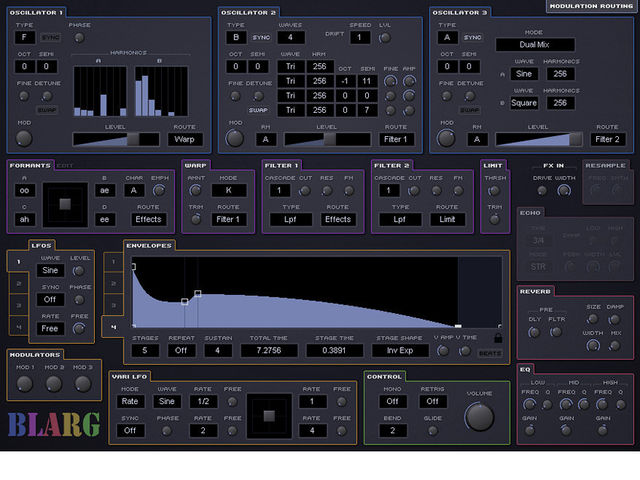The height and width of the screenshot is (480, 640).
Task: Click the Control Volume knob
Action: pos(479,417)
